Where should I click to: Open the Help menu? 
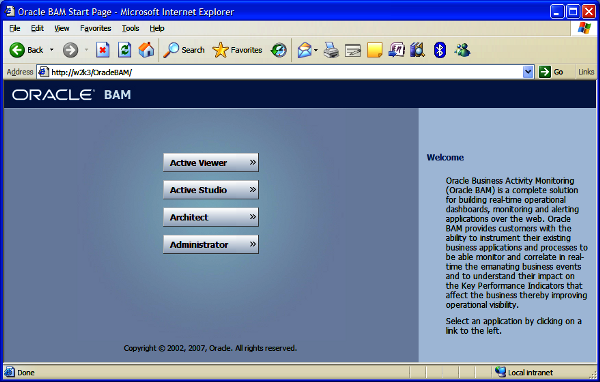[x=157, y=28]
